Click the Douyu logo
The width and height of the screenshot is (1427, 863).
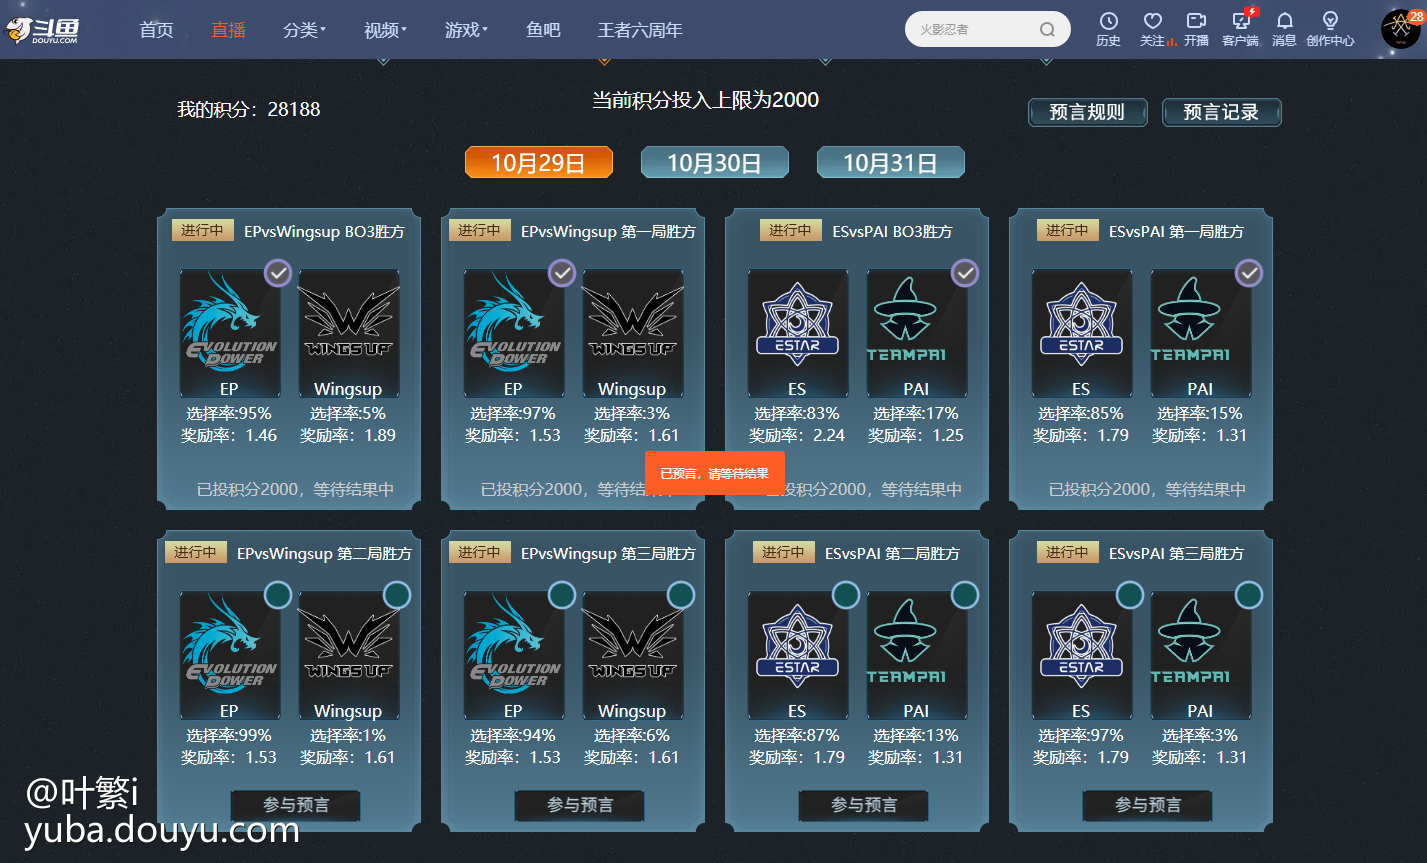pyautogui.click(x=42, y=29)
